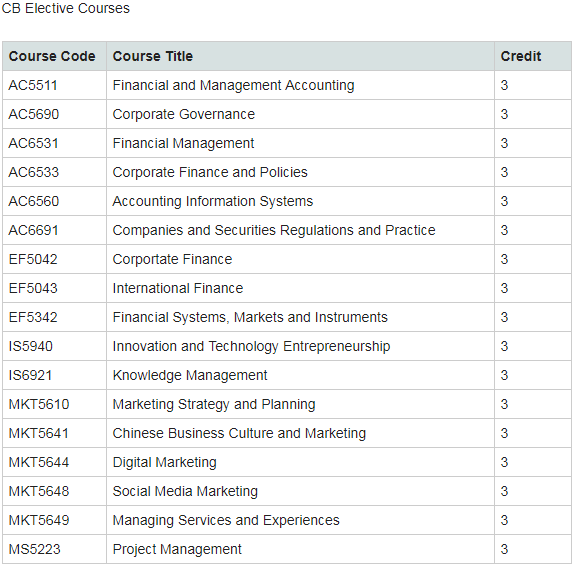The width and height of the screenshot is (575, 567).
Task: Click course code AC6531
Action: coord(33,143)
